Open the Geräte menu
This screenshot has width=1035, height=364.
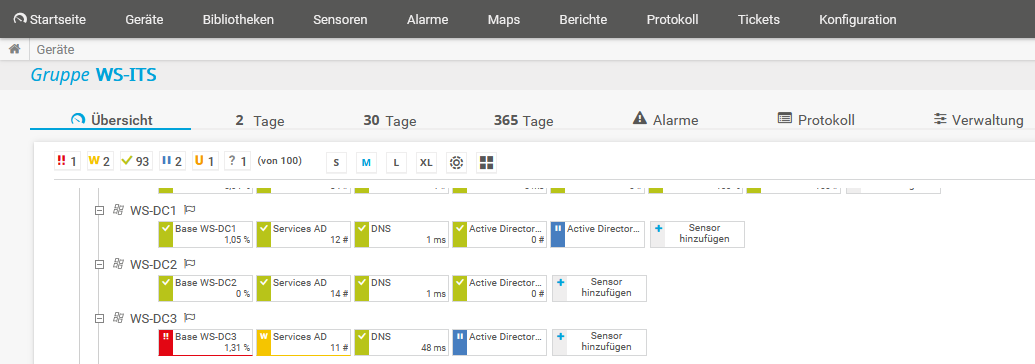pos(144,19)
